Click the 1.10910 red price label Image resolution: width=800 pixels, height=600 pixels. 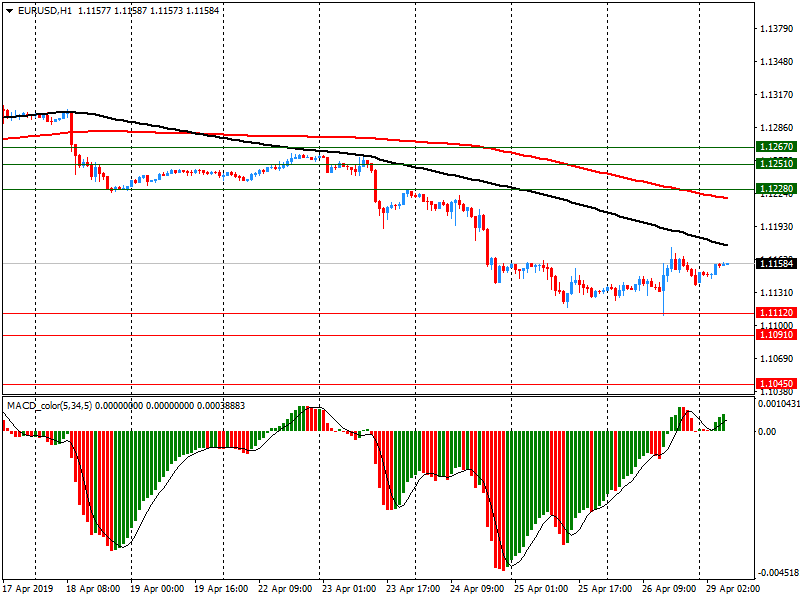coord(776,336)
